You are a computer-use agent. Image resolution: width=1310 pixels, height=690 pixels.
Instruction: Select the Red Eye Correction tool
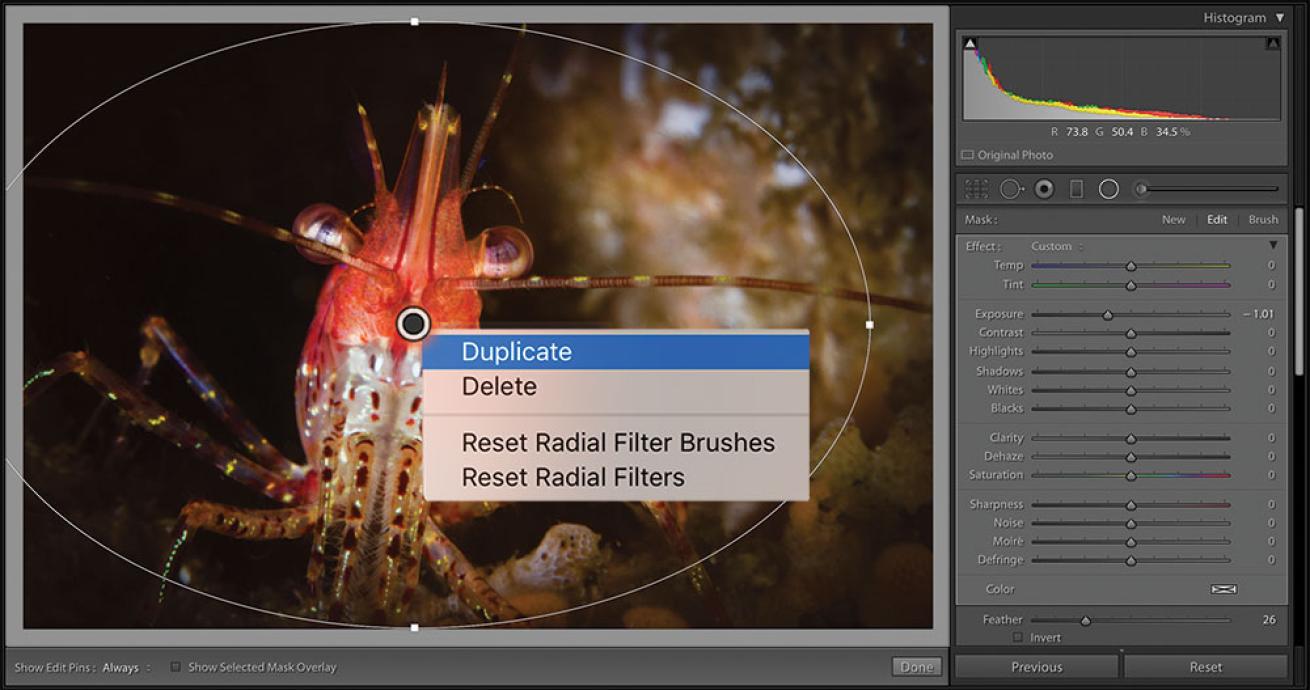point(1044,189)
